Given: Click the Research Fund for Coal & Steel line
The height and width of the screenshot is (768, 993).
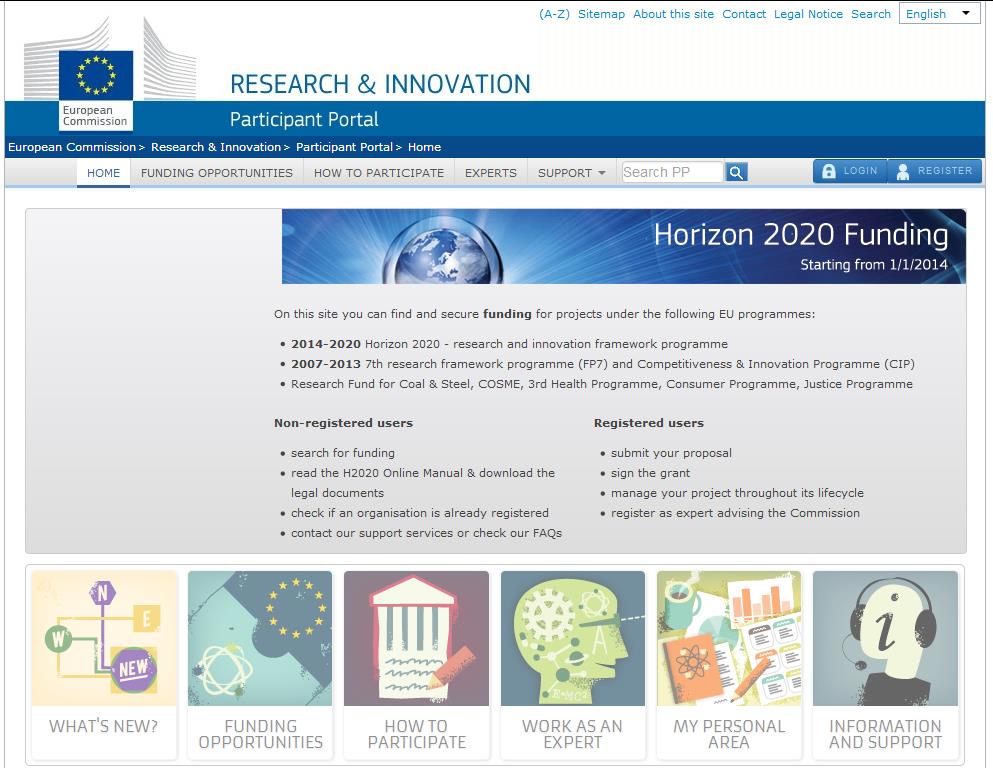Looking at the screenshot, I should click(602, 384).
